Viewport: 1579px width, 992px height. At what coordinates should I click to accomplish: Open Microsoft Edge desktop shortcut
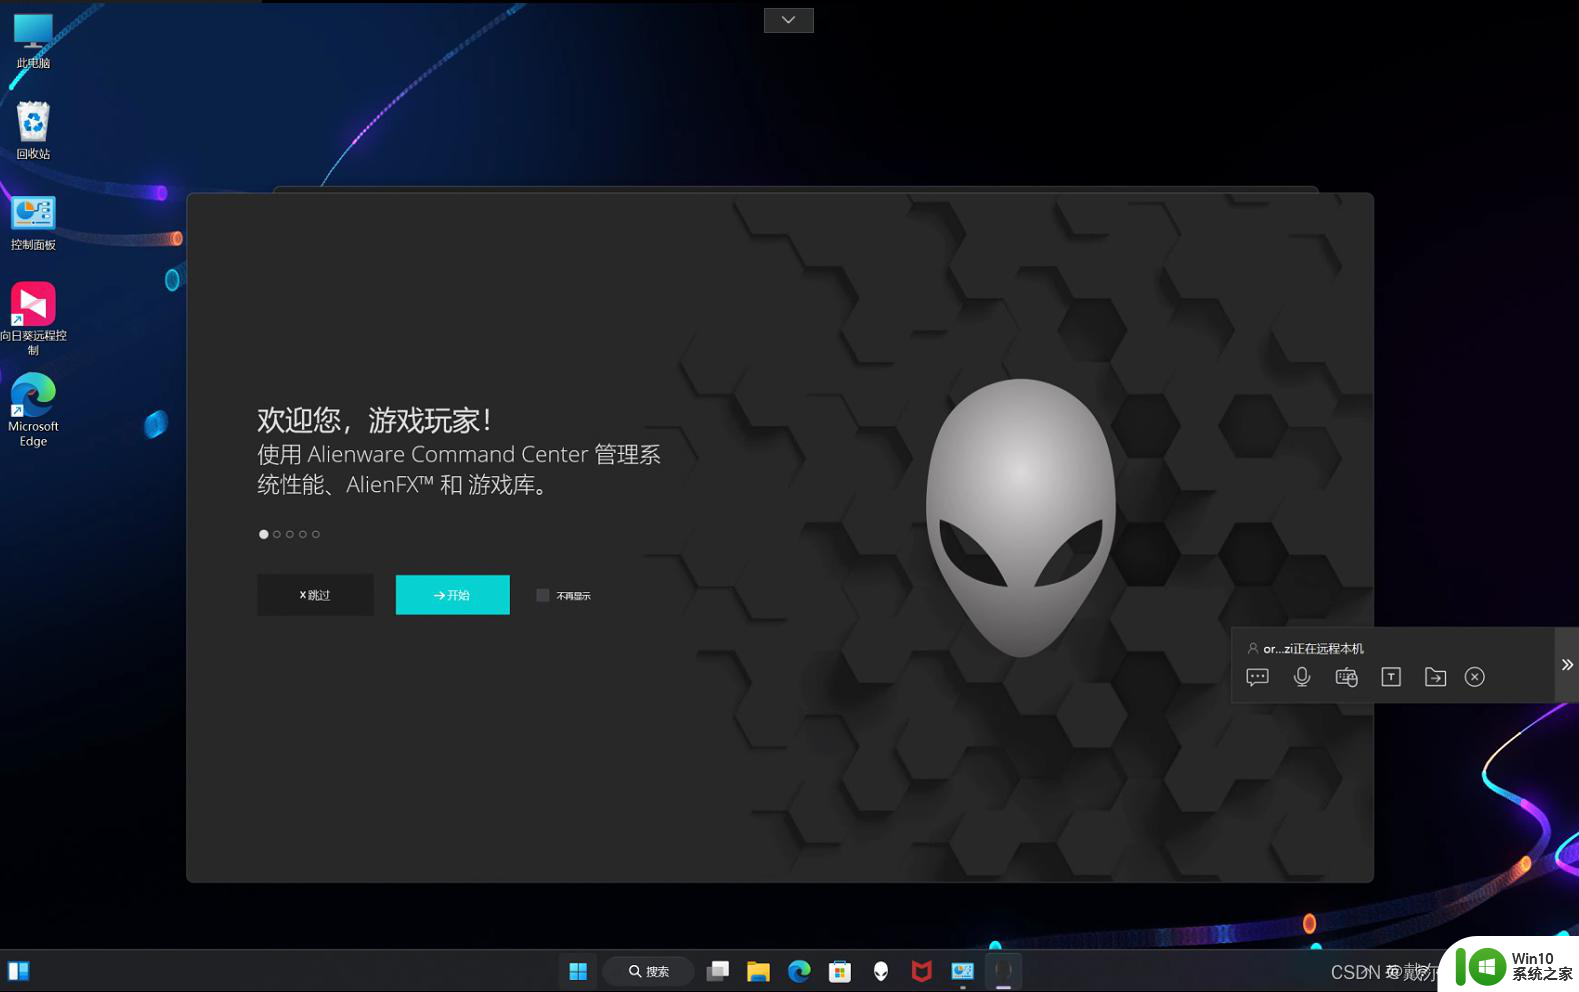pyautogui.click(x=33, y=410)
